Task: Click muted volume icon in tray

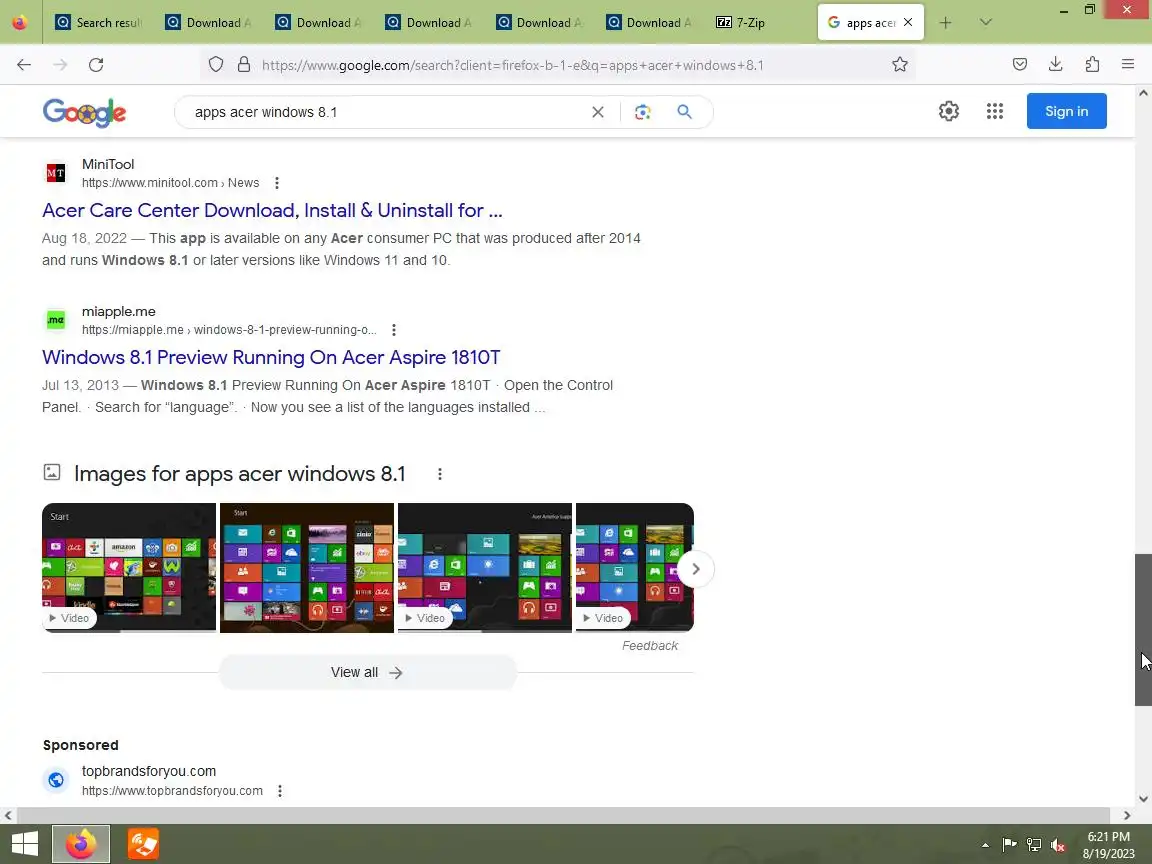Action: (1058, 845)
